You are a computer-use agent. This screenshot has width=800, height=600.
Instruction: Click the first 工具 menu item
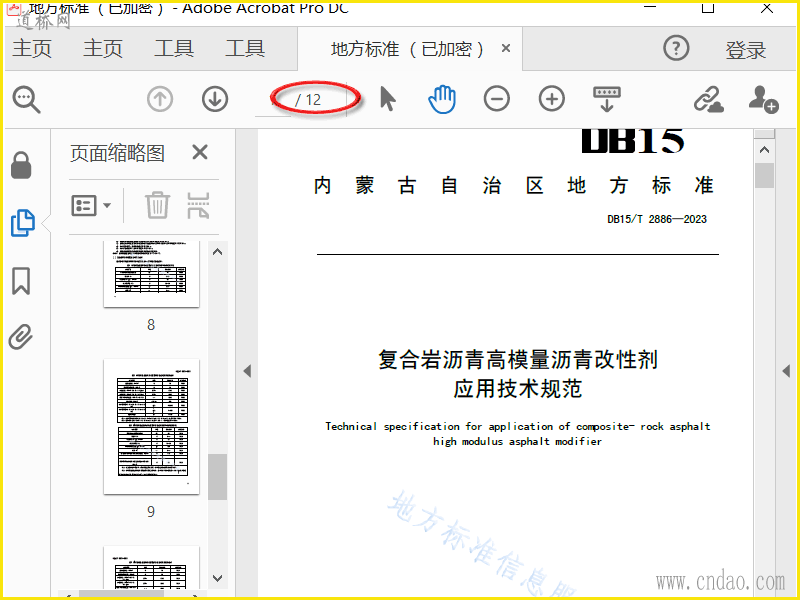(174, 48)
